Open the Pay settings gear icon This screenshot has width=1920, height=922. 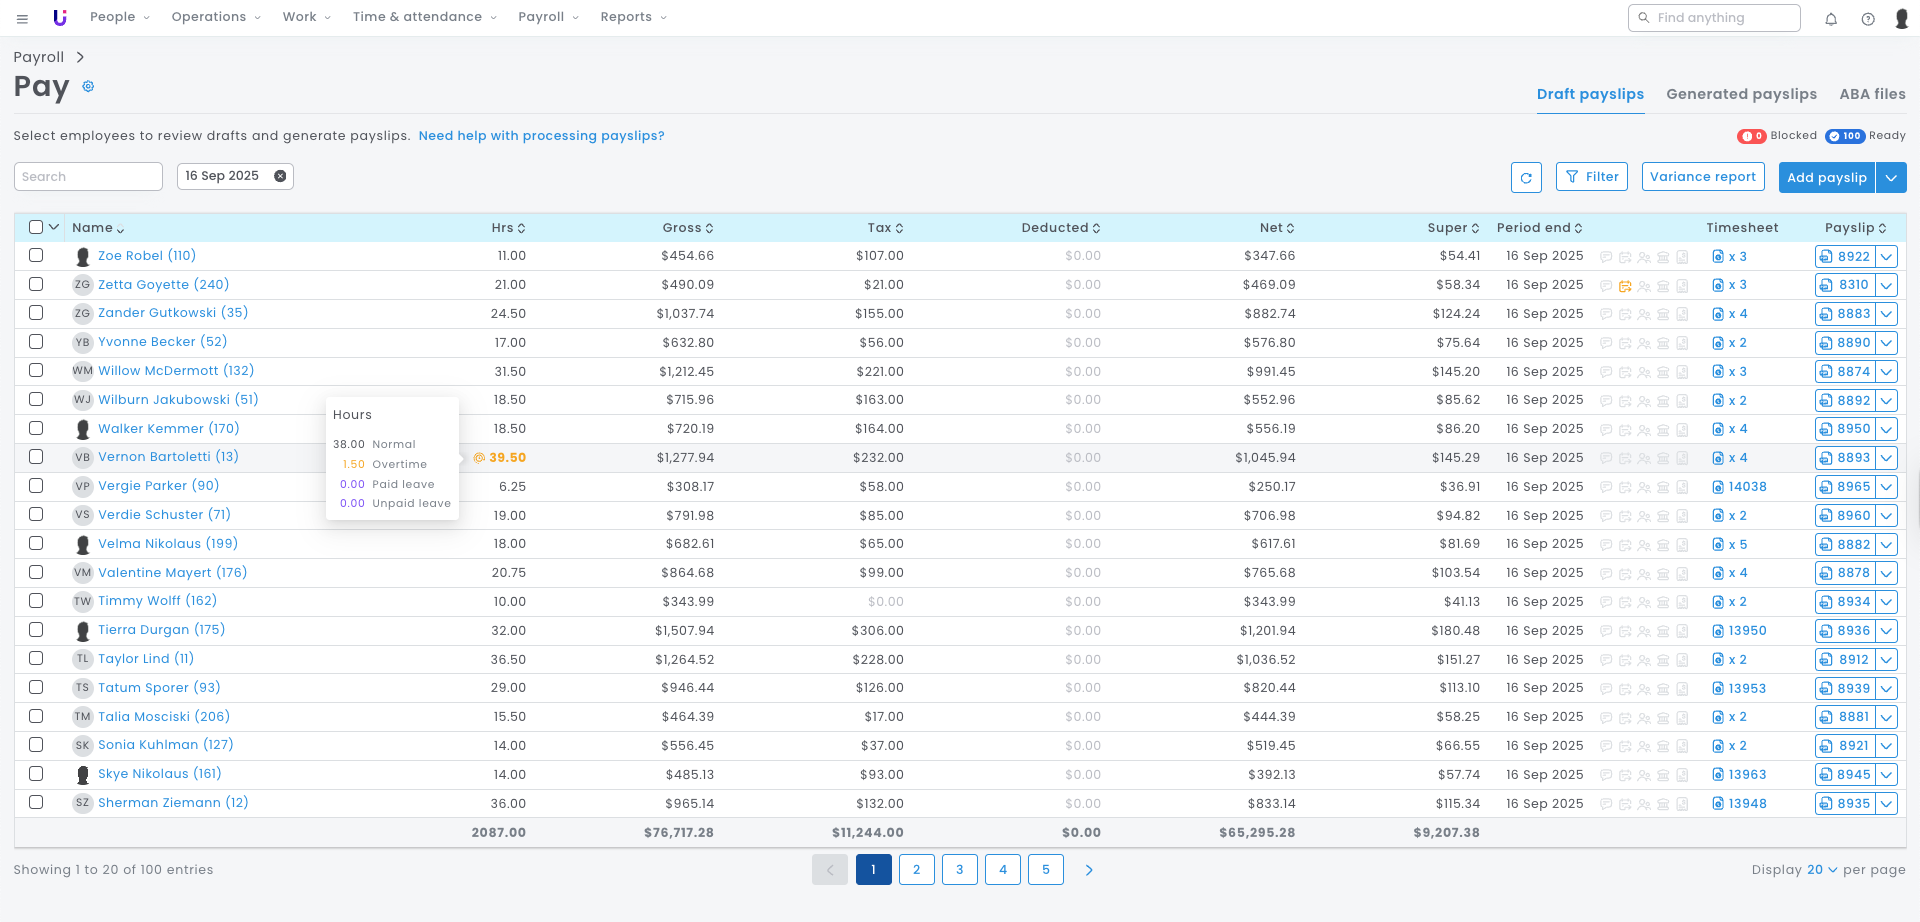pyautogui.click(x=88, y=87)
